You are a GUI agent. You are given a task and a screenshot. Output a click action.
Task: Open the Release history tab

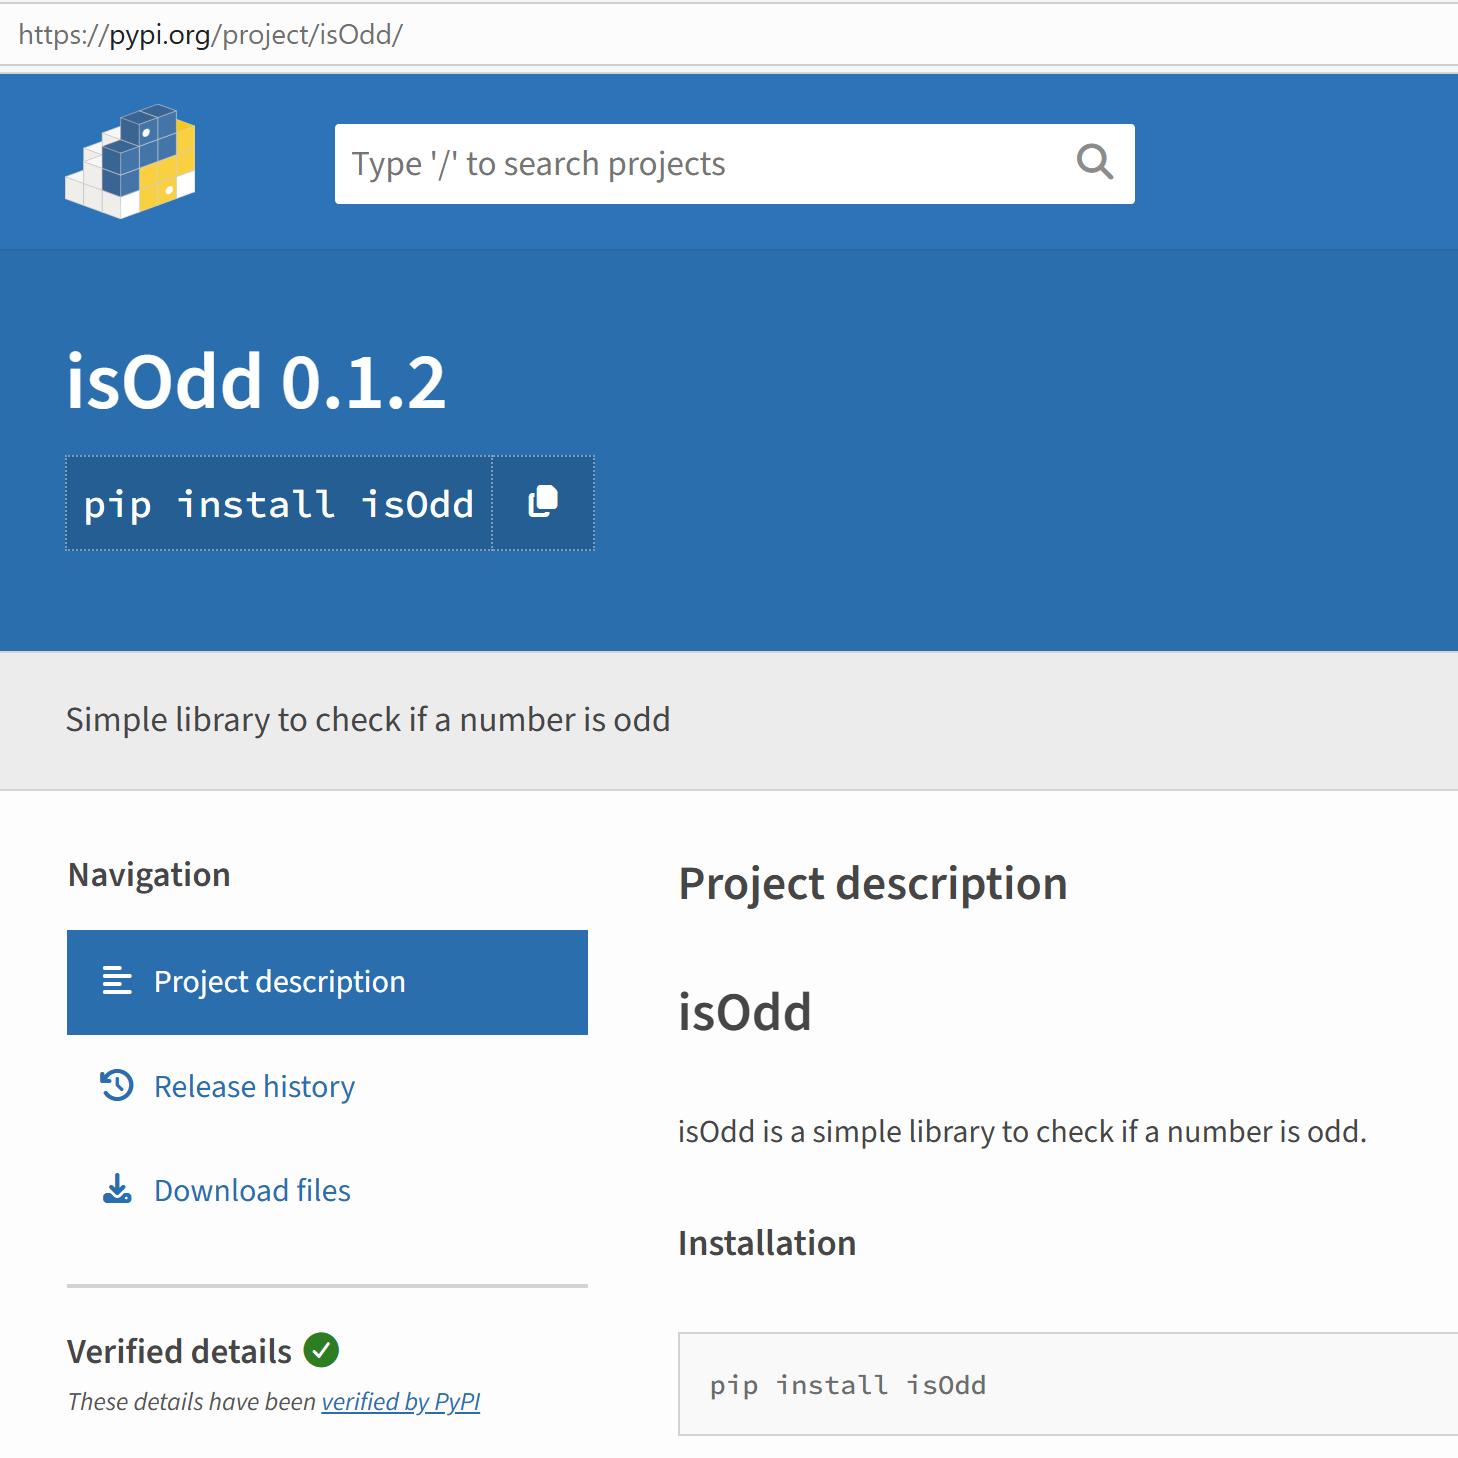click(x=254, y=1087)
